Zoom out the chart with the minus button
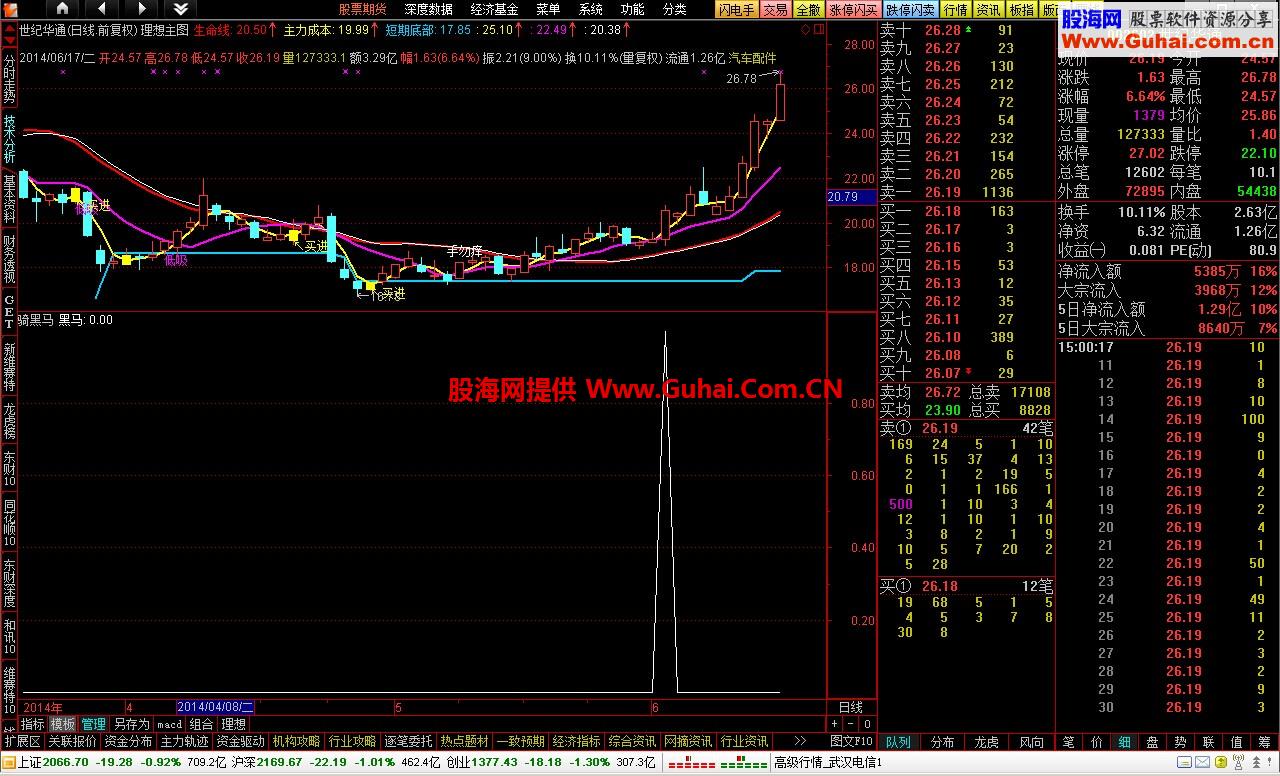 pos(851,724)
